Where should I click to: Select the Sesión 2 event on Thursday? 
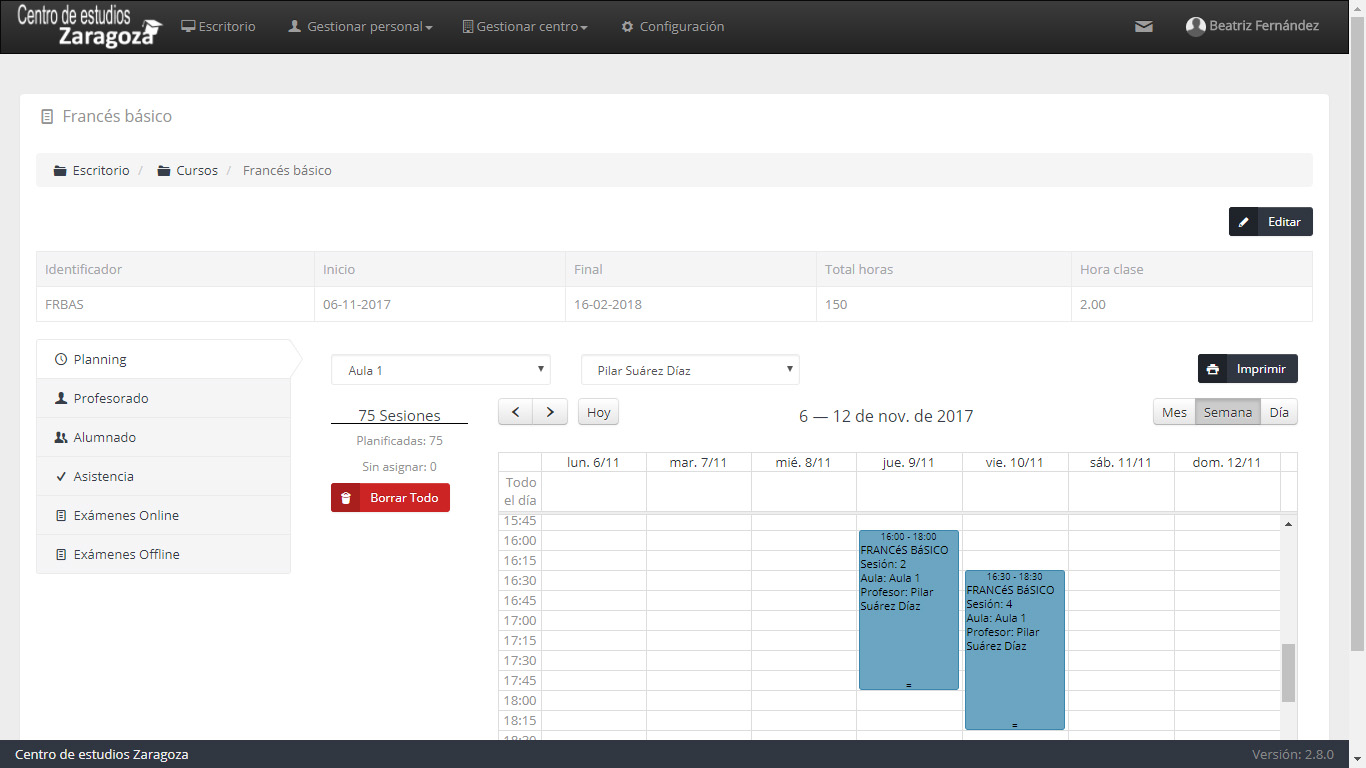pyautogui.click(x=909, y=610)
